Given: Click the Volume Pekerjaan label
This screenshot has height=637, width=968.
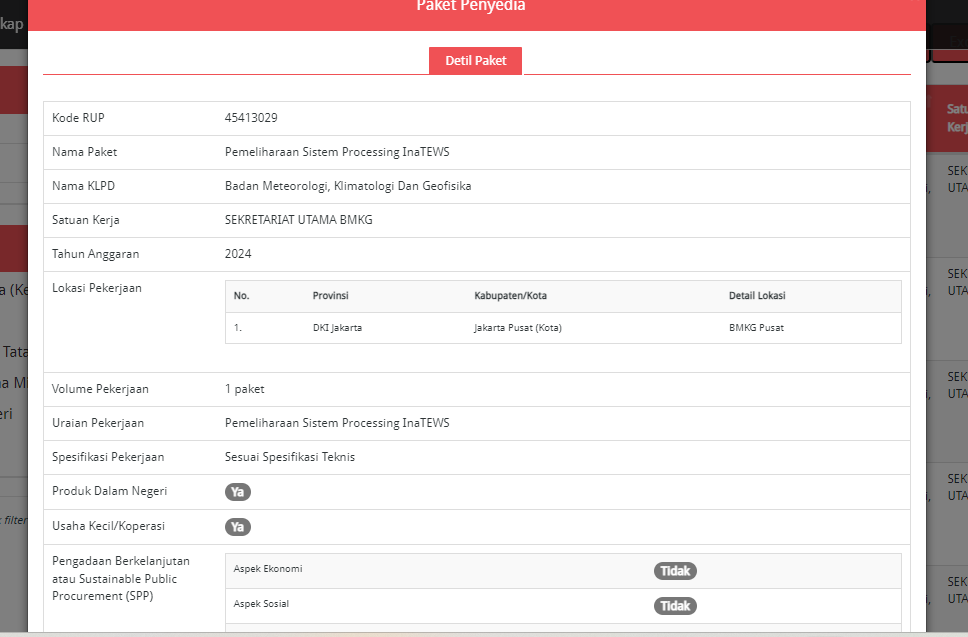Looking at the screenshot, I should tap(100, 389).
